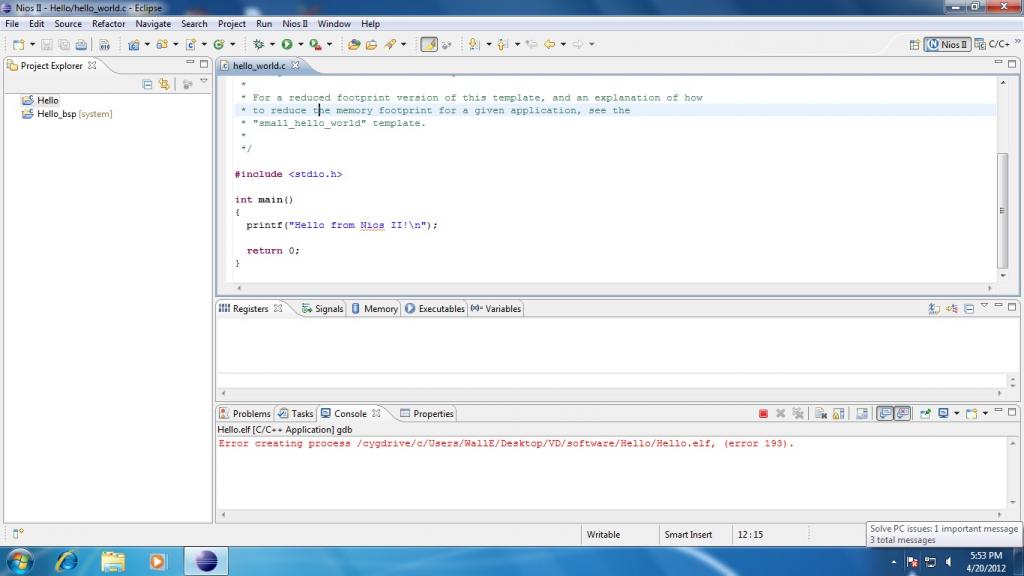Screen dimensions: 1024x576
Task: Open the Search dropdown arrow
Action: coord(403,44)
